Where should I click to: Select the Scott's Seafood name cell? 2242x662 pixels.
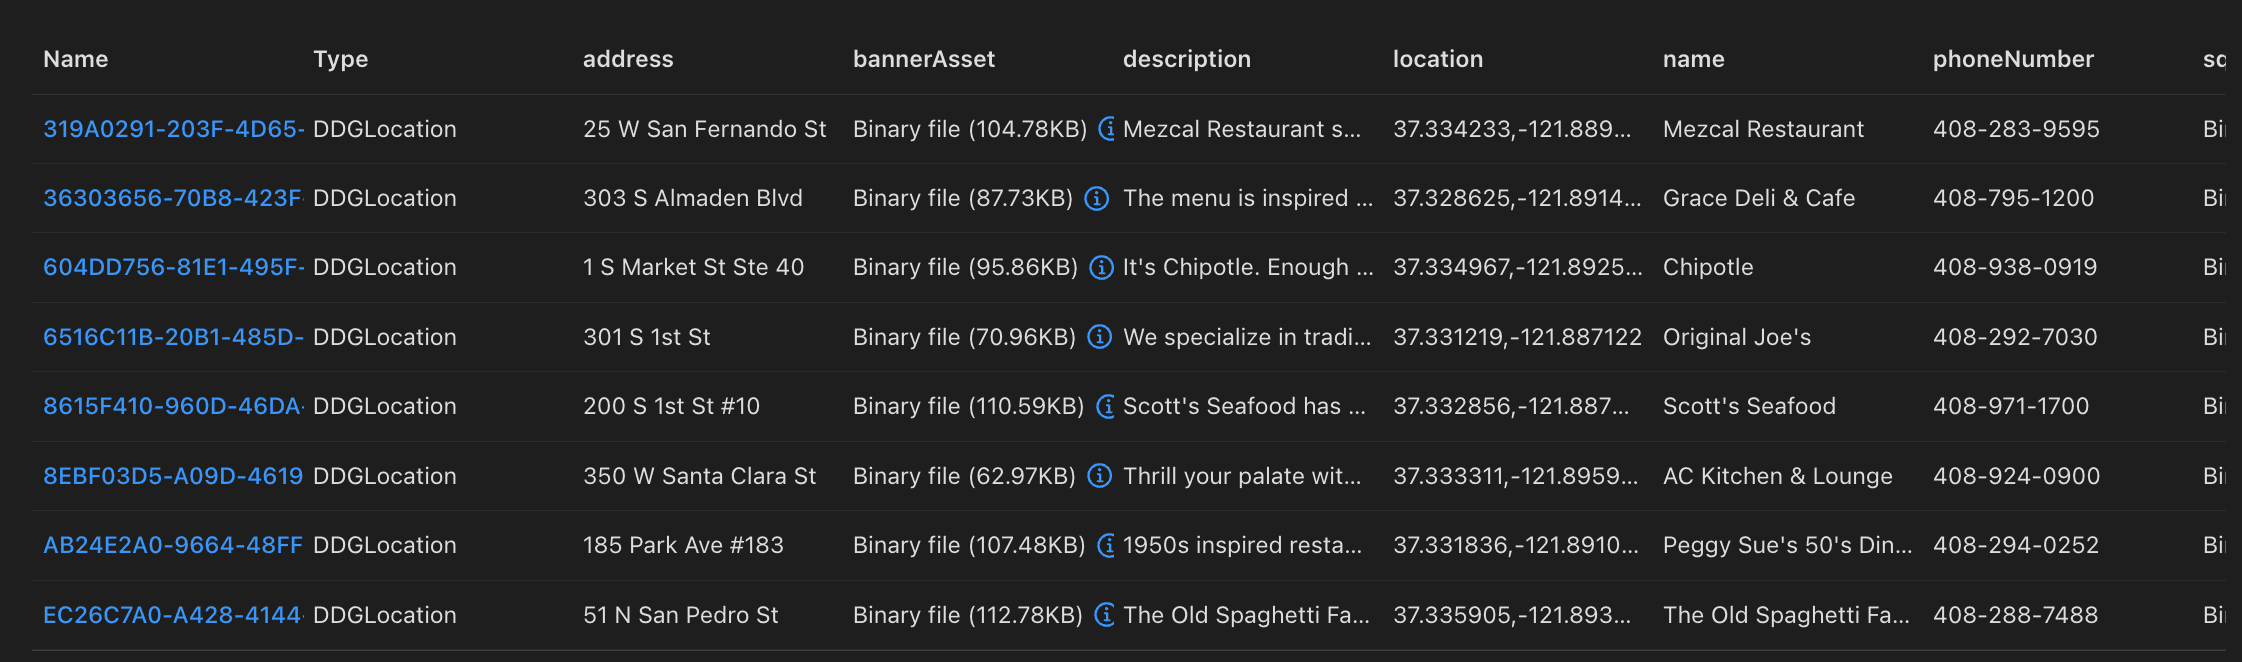click(x=1750, y=406)
